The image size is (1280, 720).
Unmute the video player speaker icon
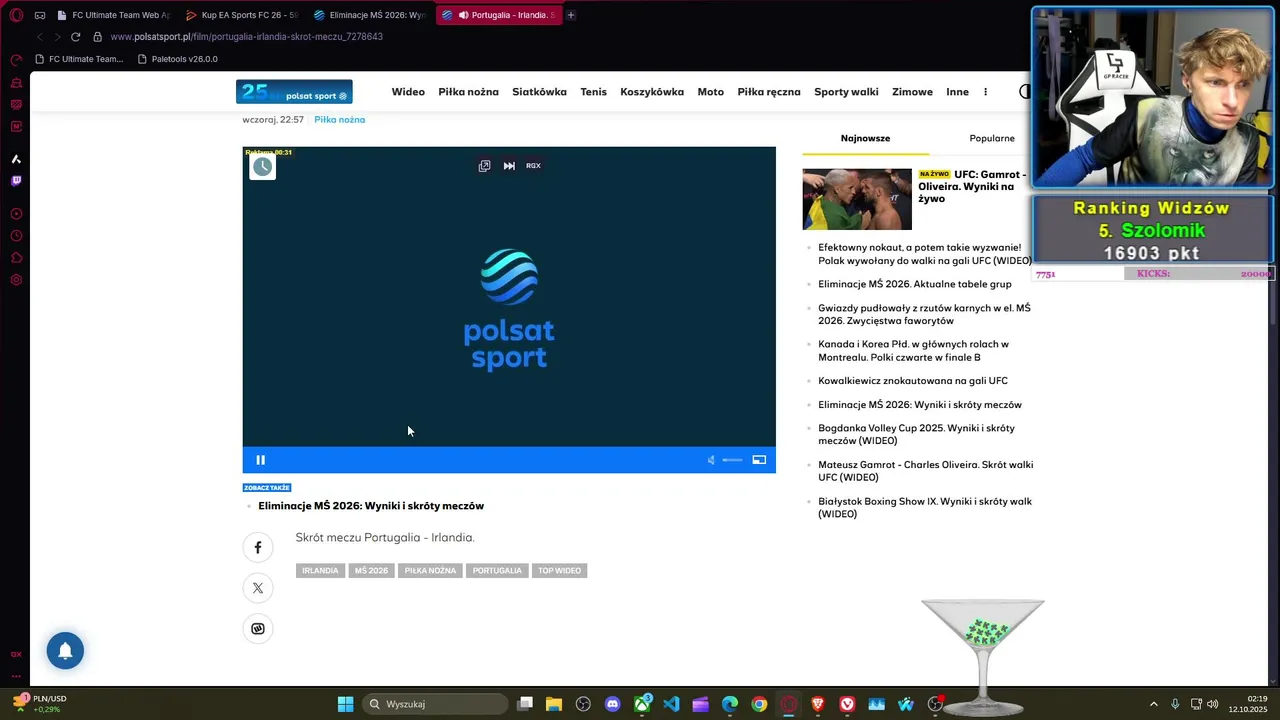[x=711, y=460]
